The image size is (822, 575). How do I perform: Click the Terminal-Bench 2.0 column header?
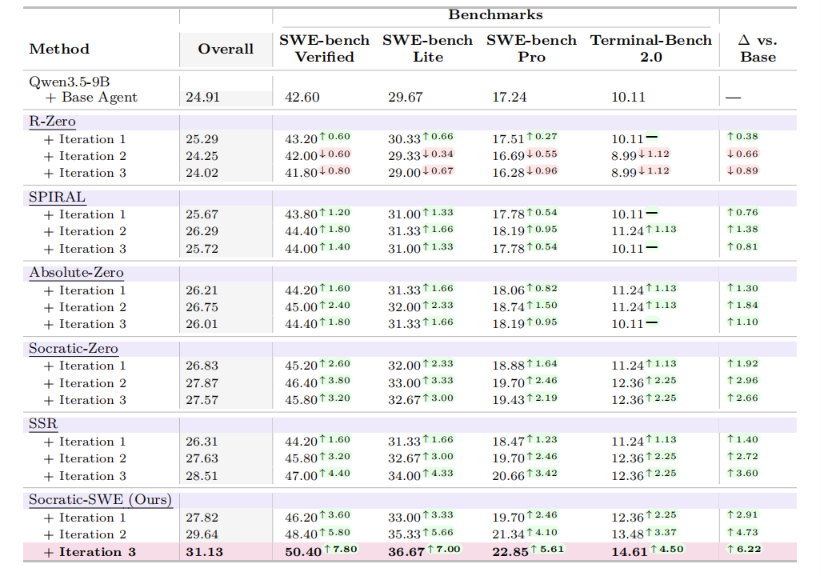click(x=651, y=48)
